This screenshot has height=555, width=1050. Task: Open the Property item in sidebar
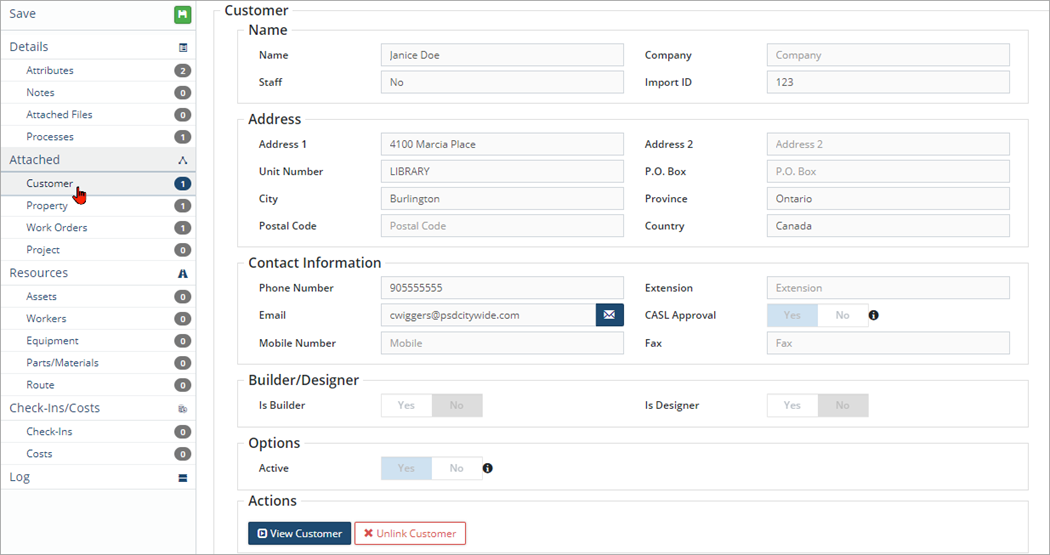click(47, 206)
